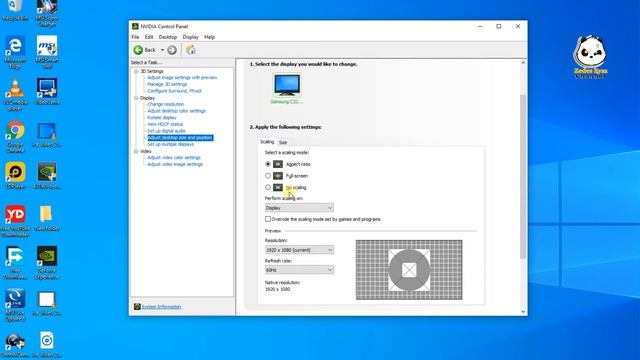Viewport: 640px width, 360px height.
Task: Open the Display menu
Action: pos(190,37)
